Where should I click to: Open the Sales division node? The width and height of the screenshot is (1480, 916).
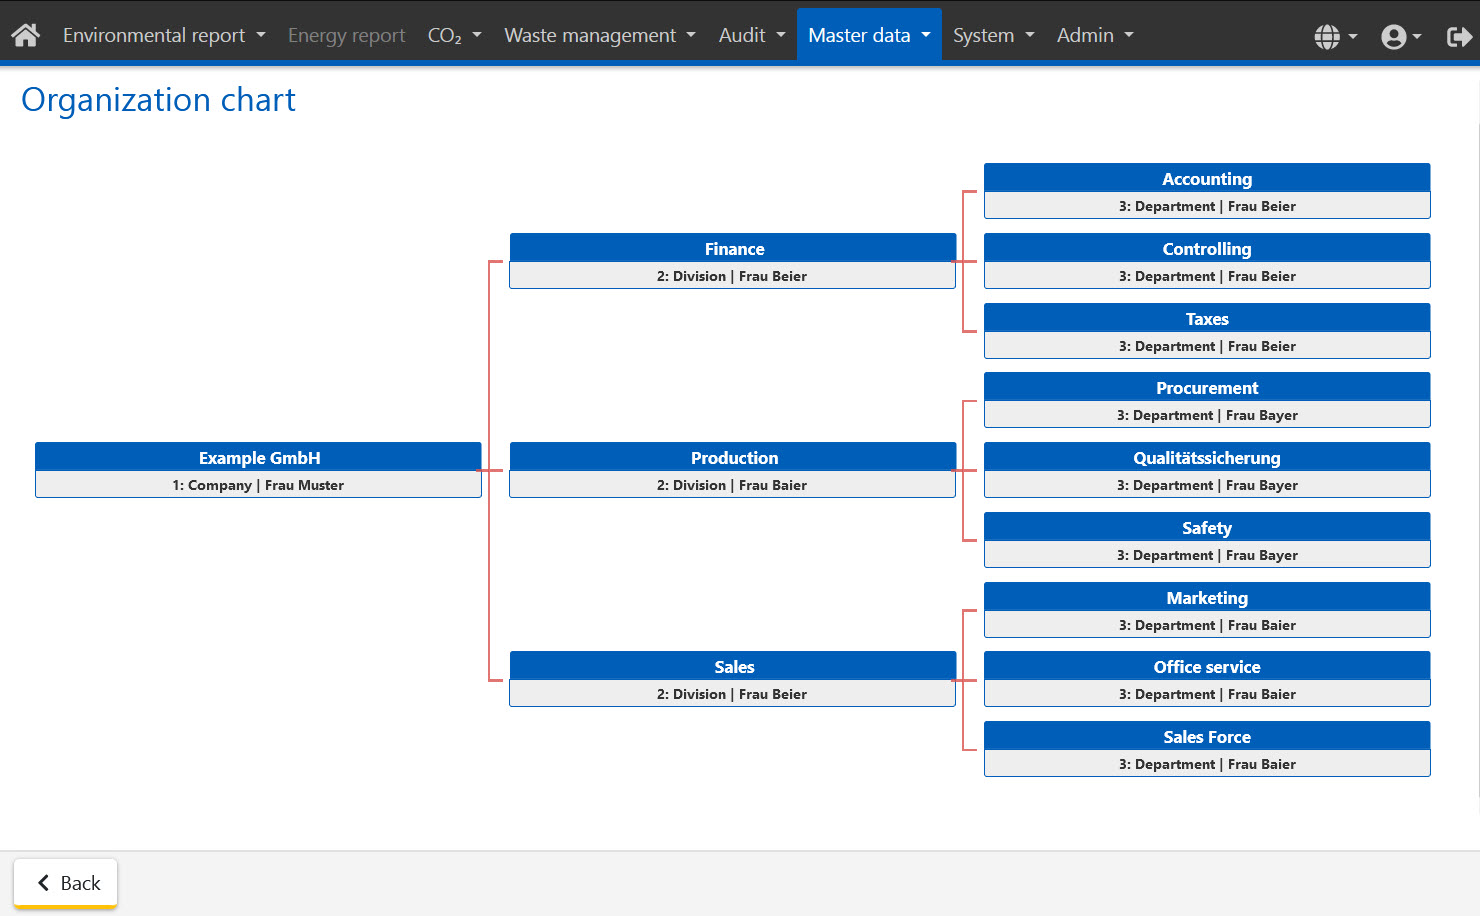tap(732, 678)
